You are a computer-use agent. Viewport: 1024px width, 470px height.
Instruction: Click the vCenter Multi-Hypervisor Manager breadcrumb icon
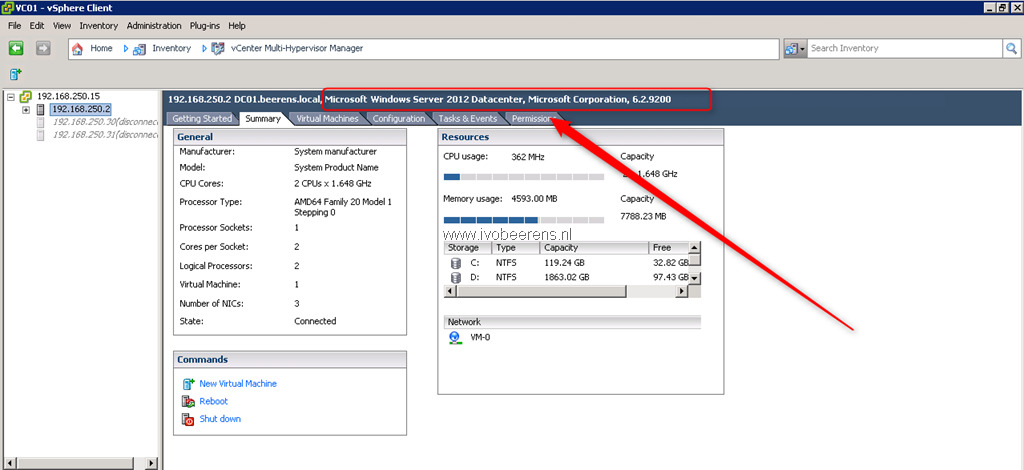pos(218,48)
